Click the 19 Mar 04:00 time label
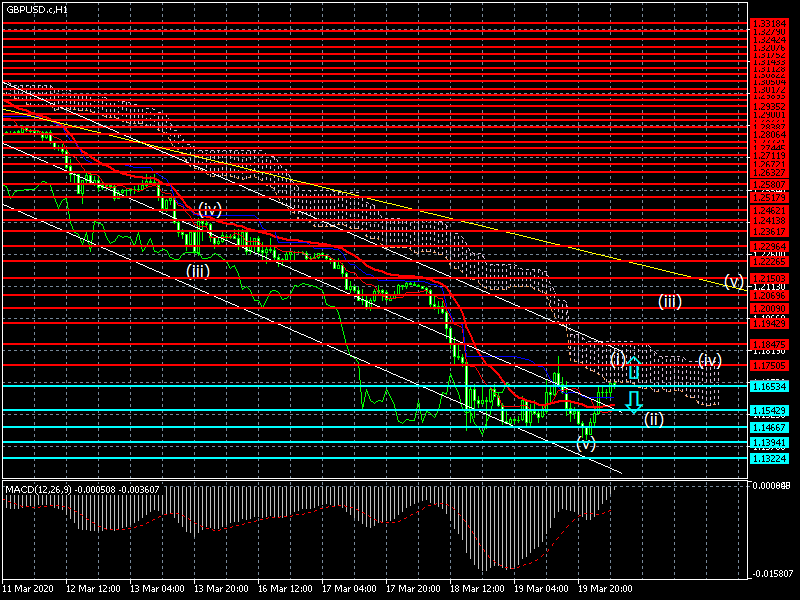The image size is (800, 600). [541, 588]
